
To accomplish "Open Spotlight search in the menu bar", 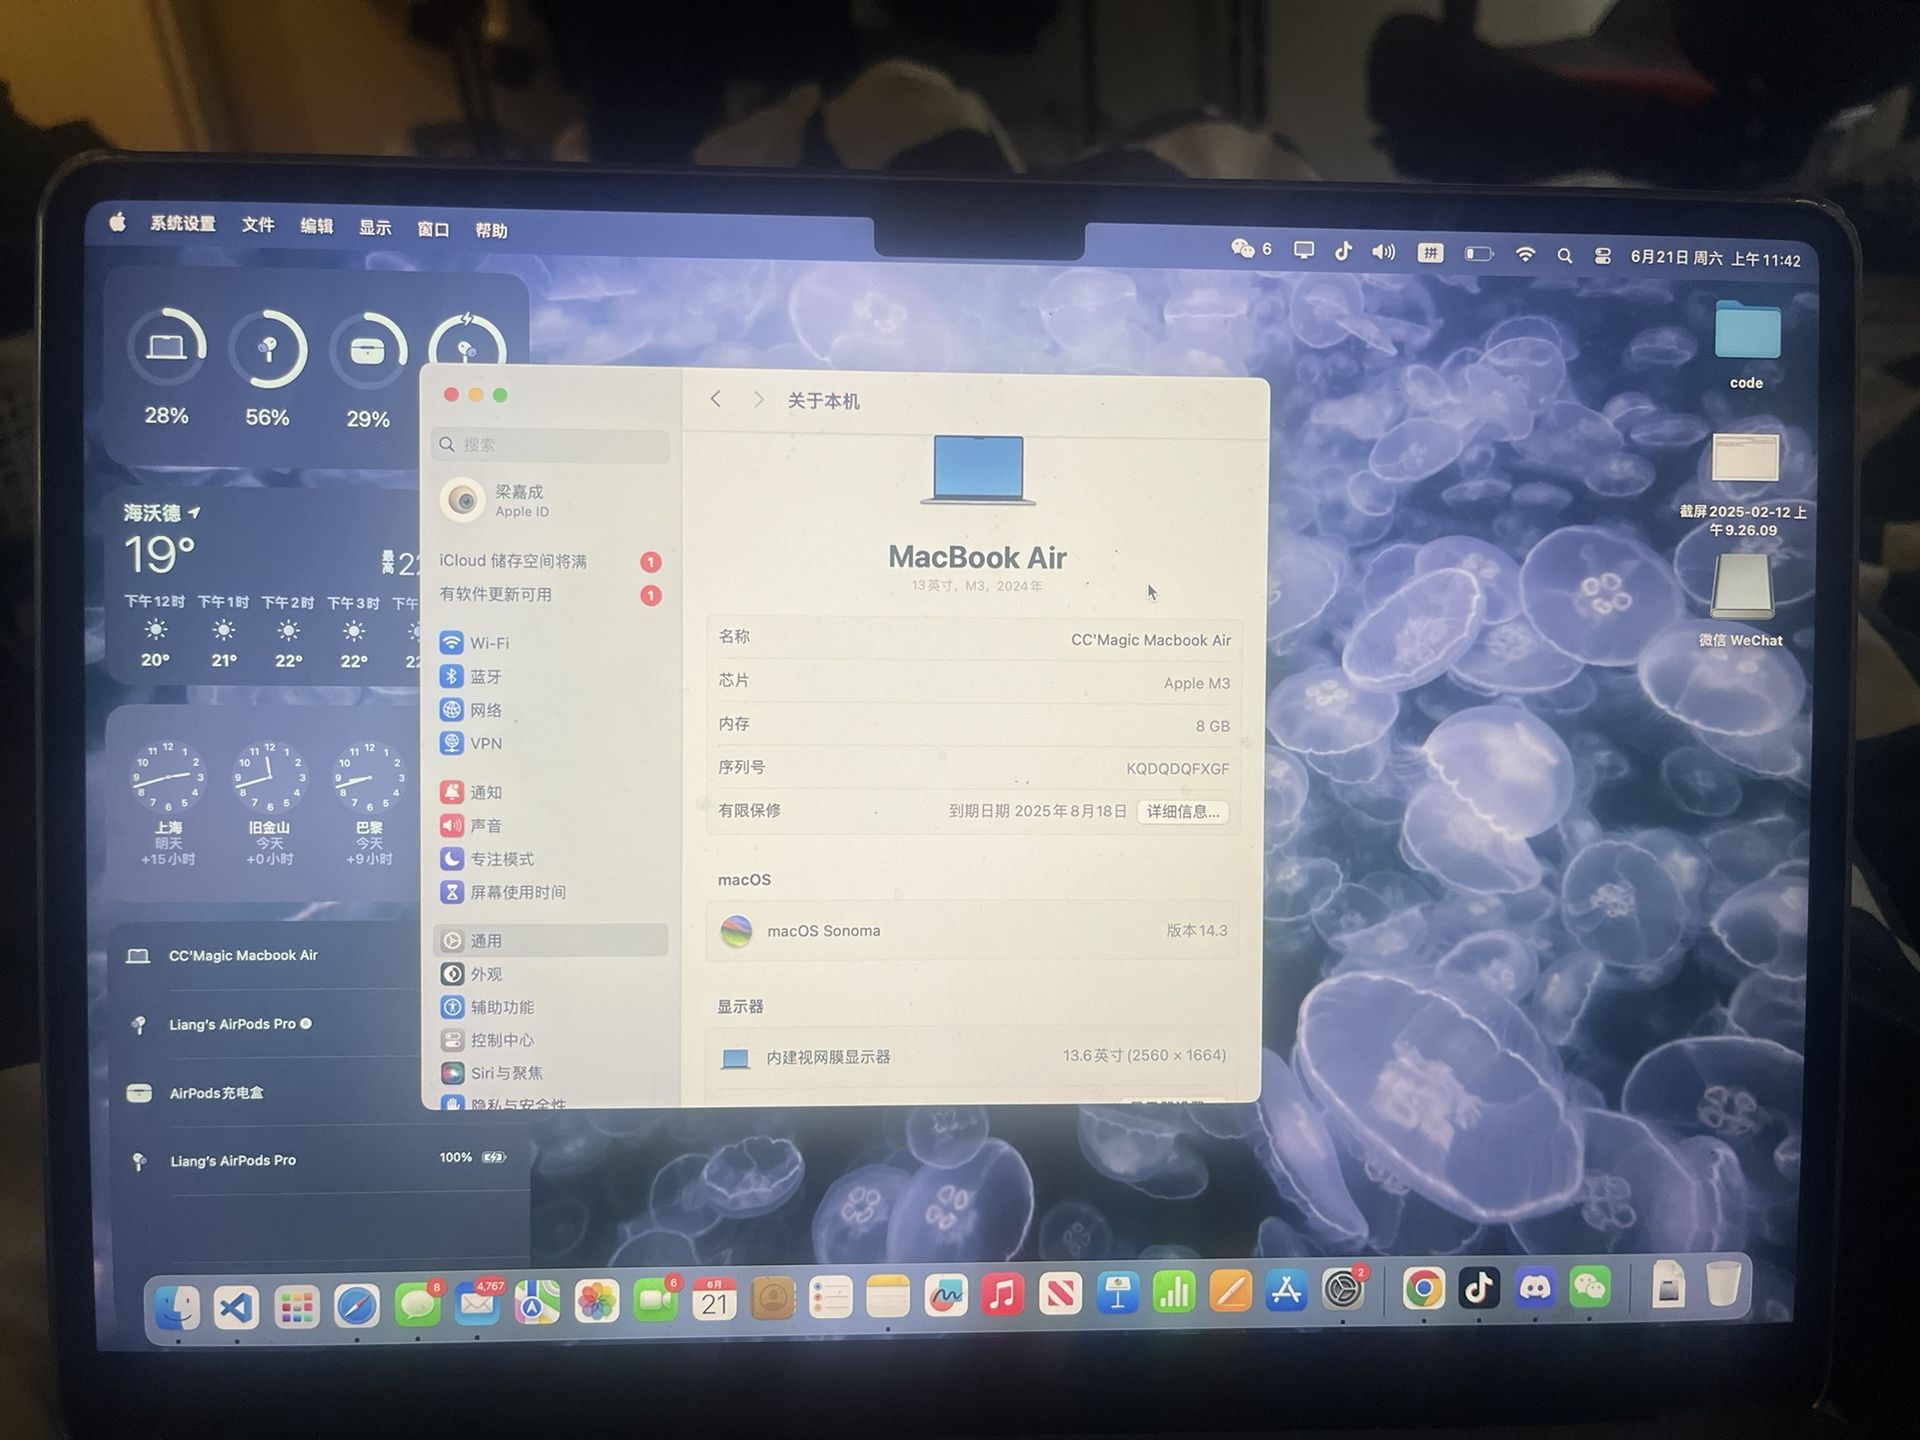I will click(x=1565, y=256).
